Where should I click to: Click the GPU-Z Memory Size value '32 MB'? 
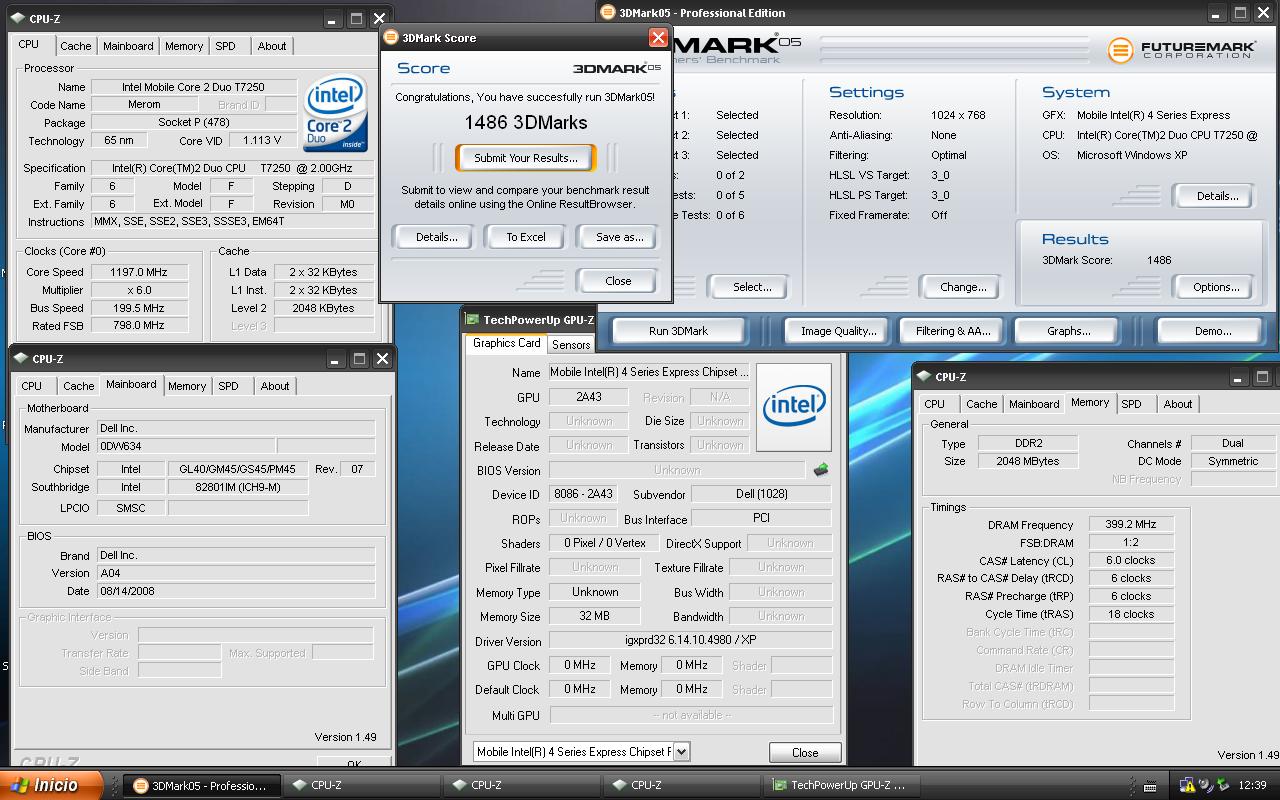(594, 616)
